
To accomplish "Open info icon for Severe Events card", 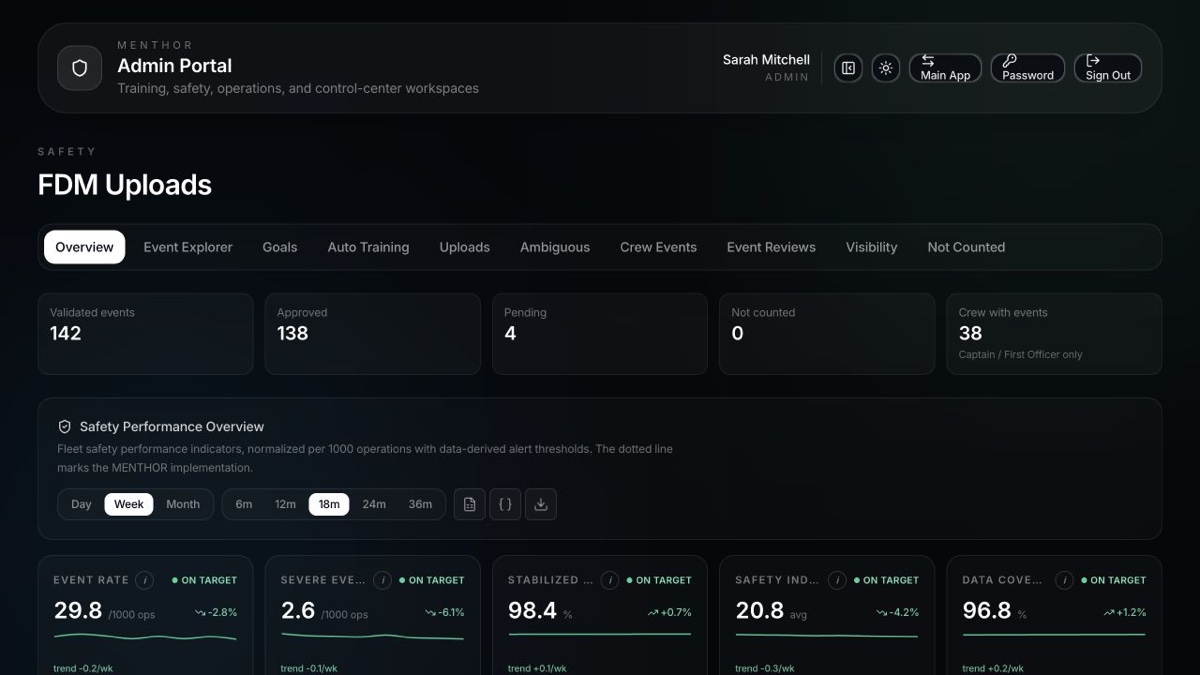I will pos(382,580).
